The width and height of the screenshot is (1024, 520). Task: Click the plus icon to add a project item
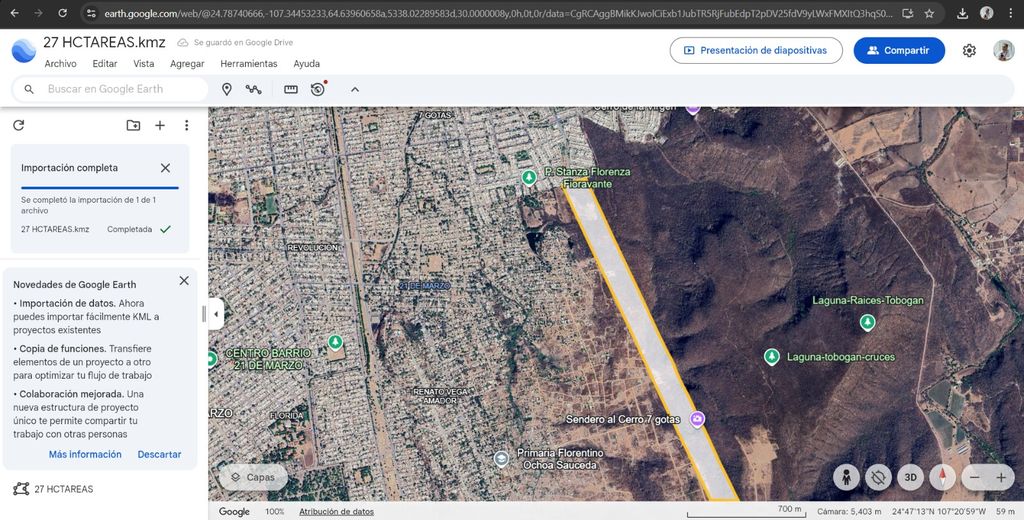(160, 125)
